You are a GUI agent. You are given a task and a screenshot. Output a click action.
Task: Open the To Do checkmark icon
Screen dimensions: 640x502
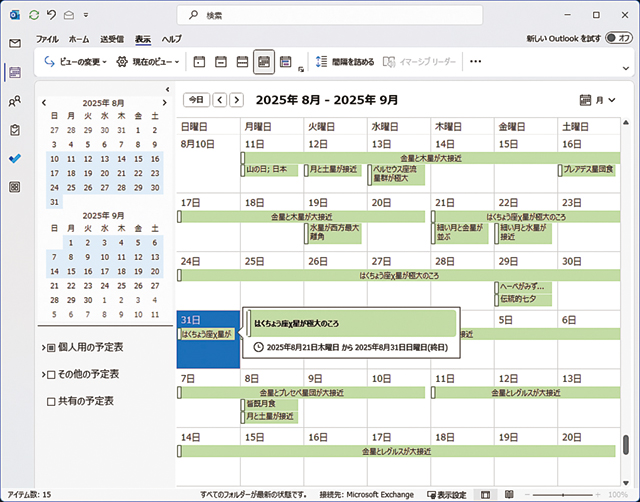[x=15, y=158]
